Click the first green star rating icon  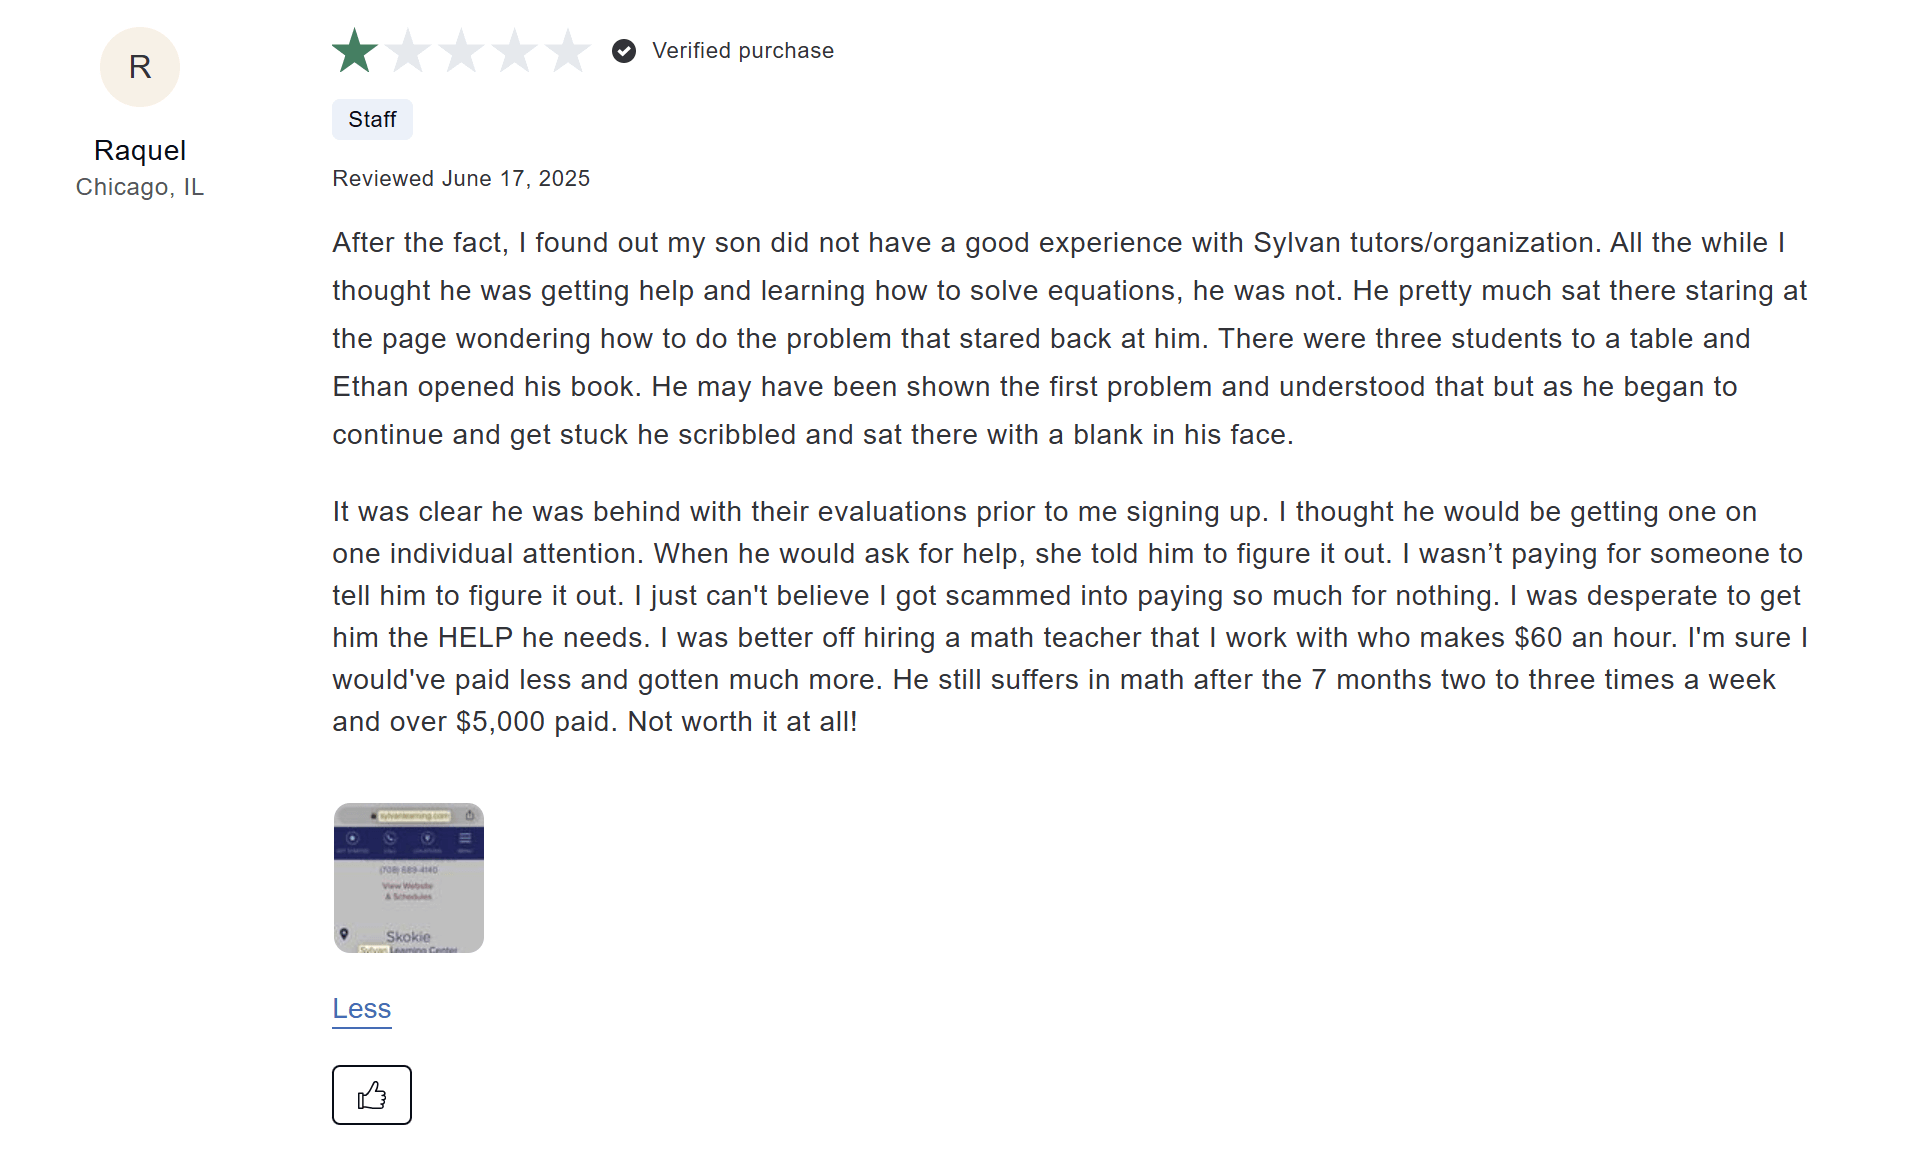click(x=353, y=50)
